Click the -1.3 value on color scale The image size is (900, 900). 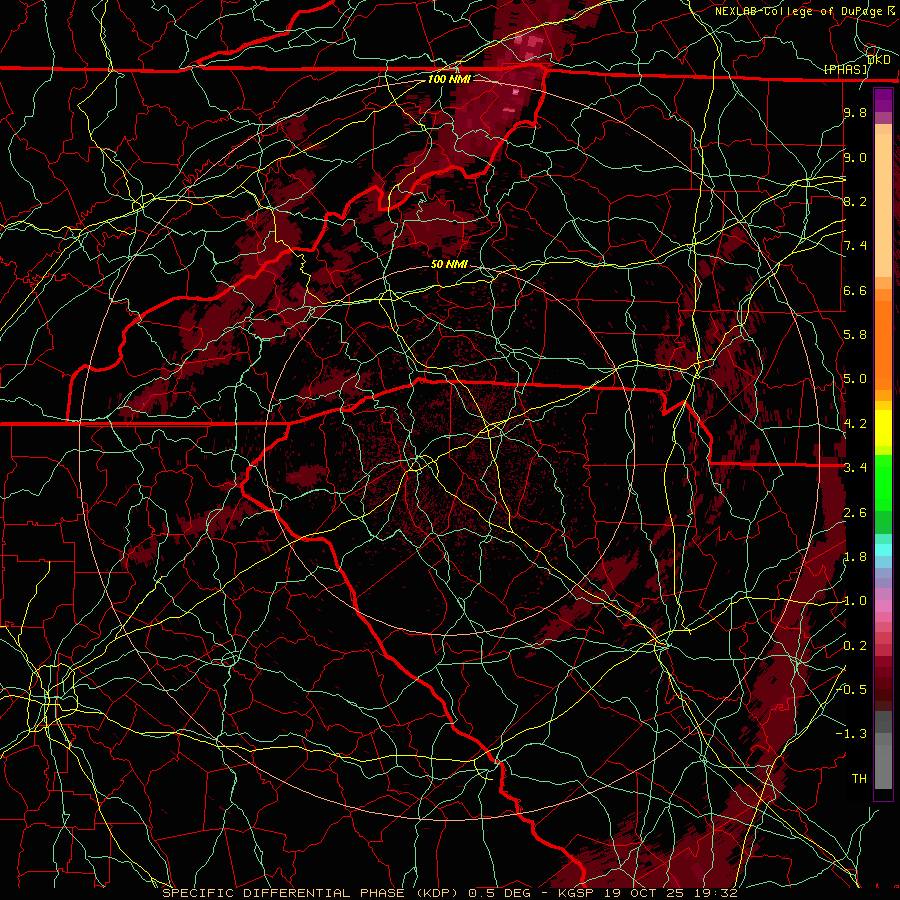click(852, 734)
